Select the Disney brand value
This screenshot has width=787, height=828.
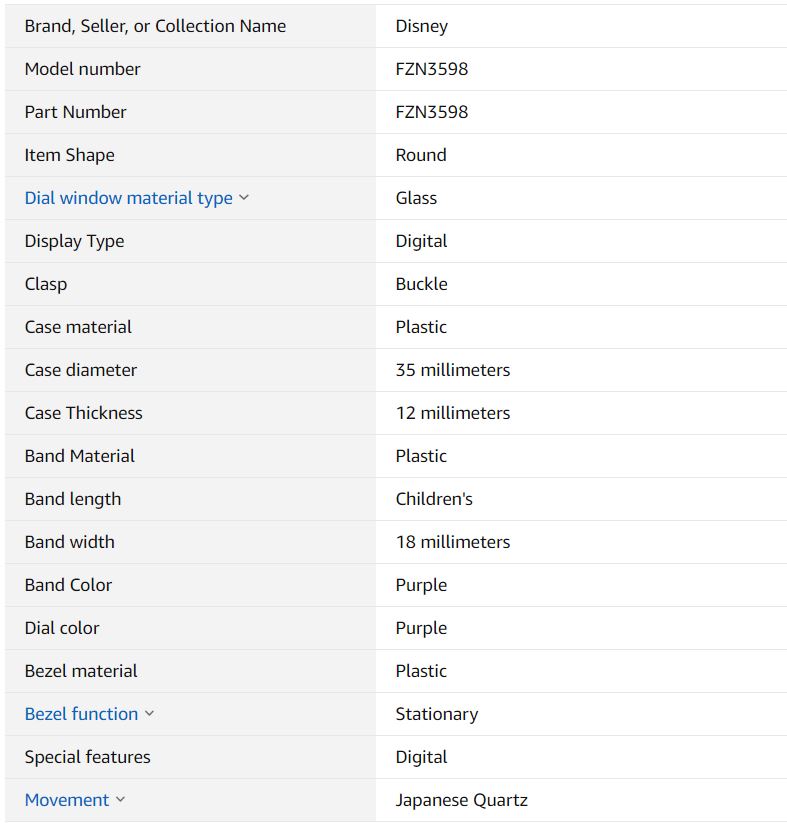421,26
